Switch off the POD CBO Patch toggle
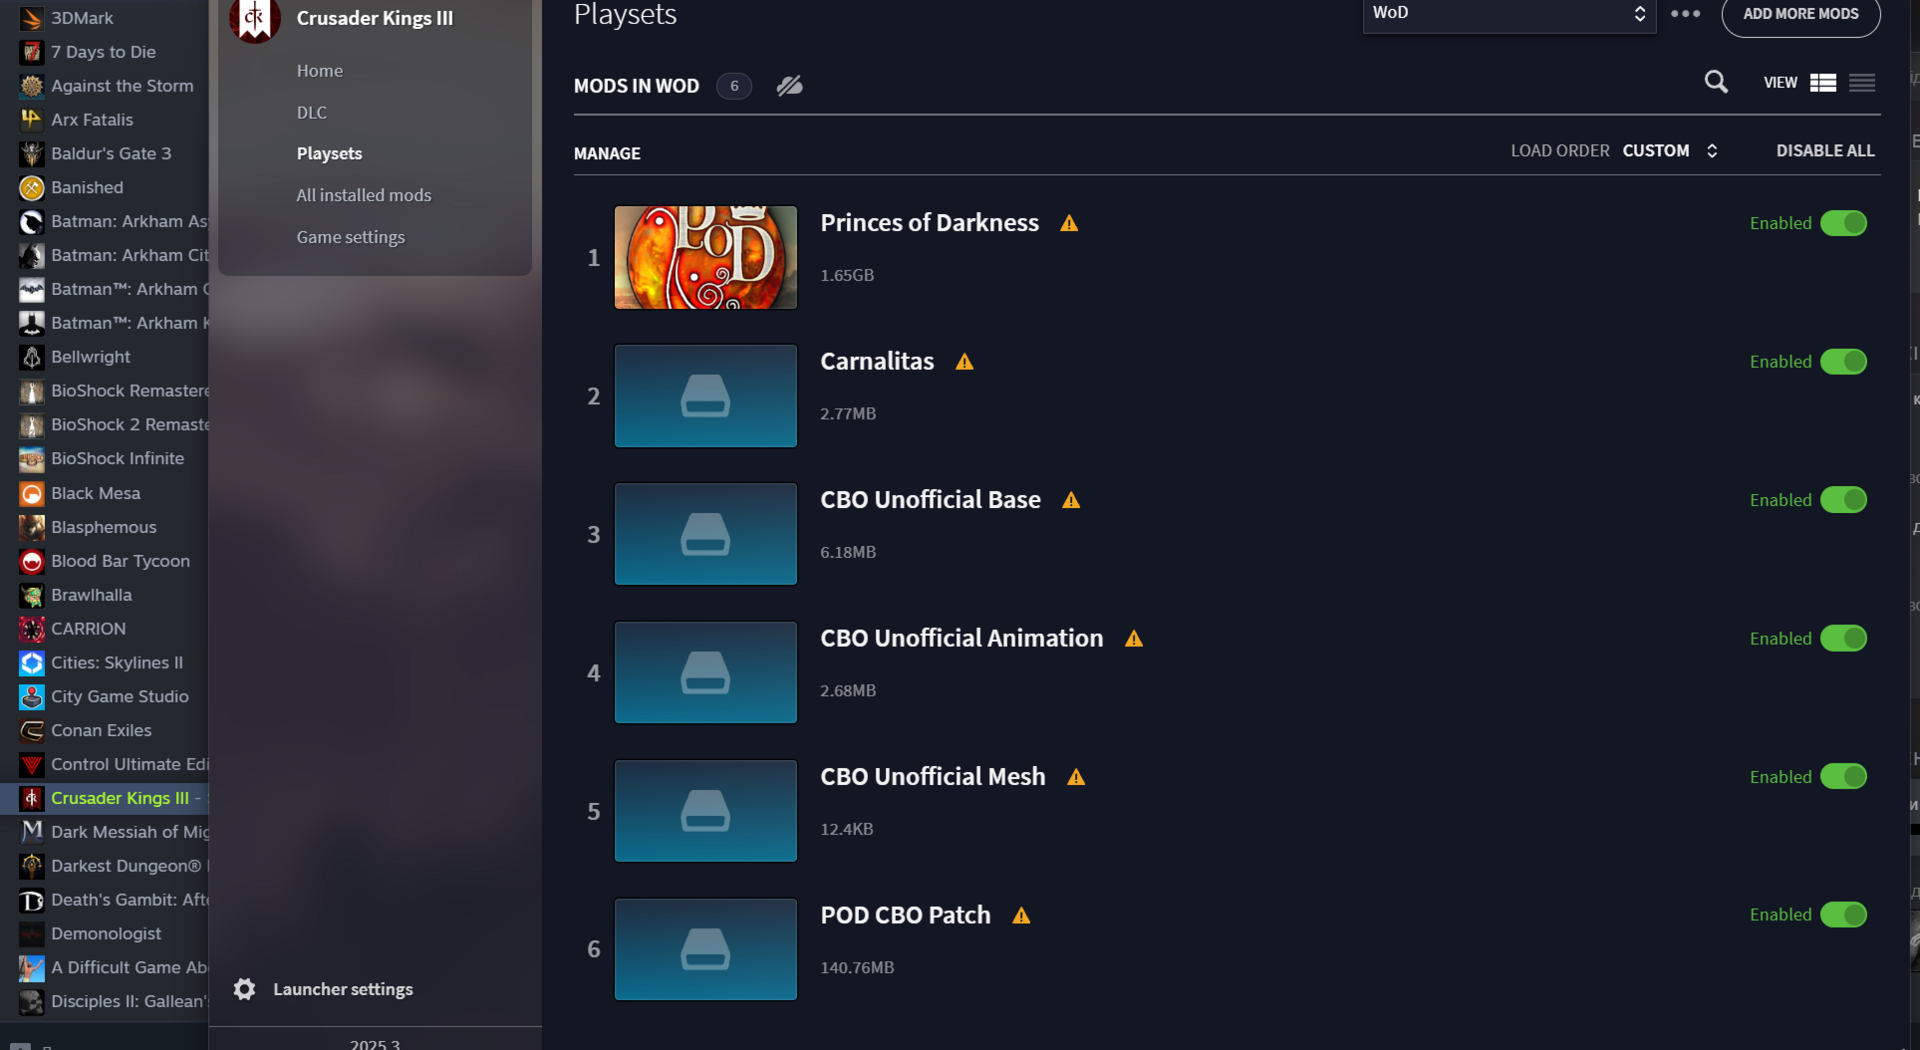 pos(1843,915)
